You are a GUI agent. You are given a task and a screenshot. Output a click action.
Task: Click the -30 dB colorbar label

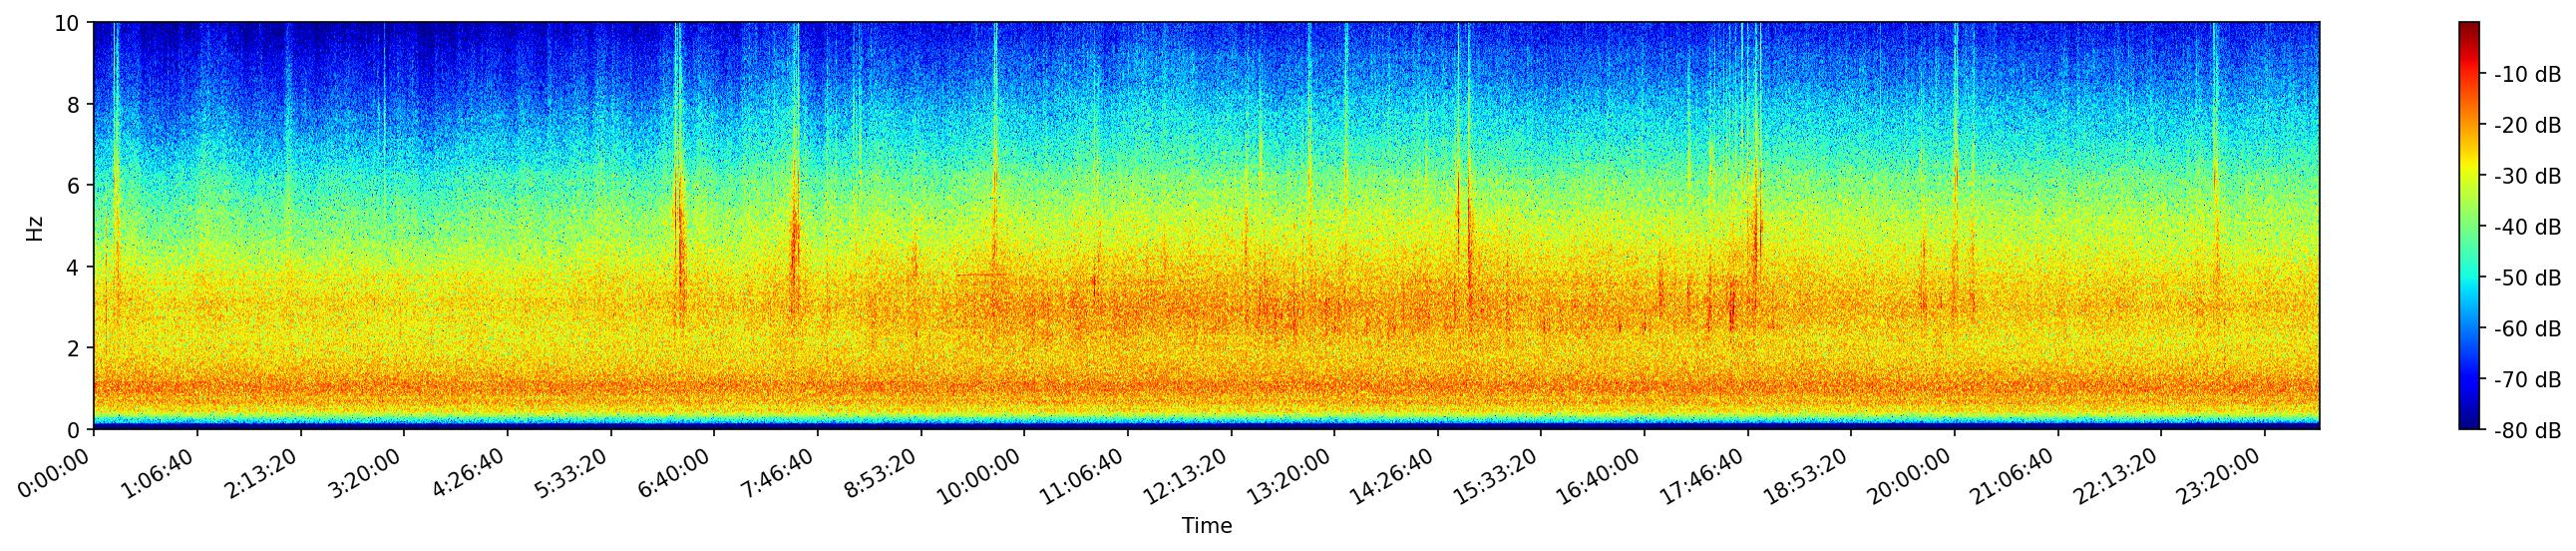tap(2526, 176)
